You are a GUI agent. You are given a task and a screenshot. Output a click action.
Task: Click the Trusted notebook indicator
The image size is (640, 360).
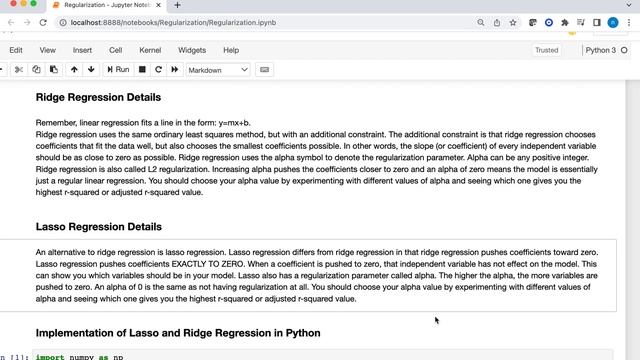click(547, 50)
